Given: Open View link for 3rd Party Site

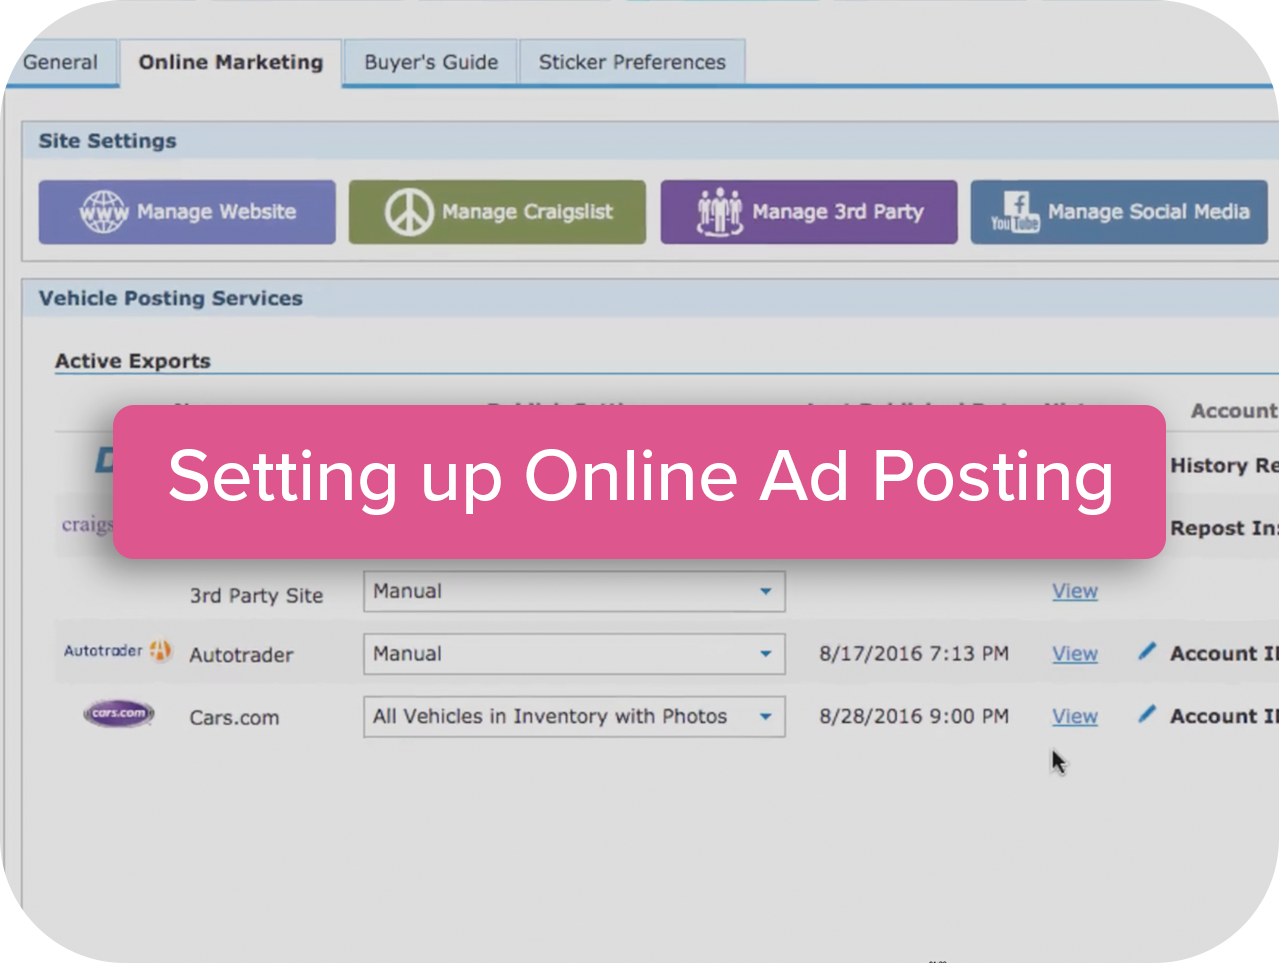Looking at the screenshot, I should pyautogui.click(x=1074, y=592).
